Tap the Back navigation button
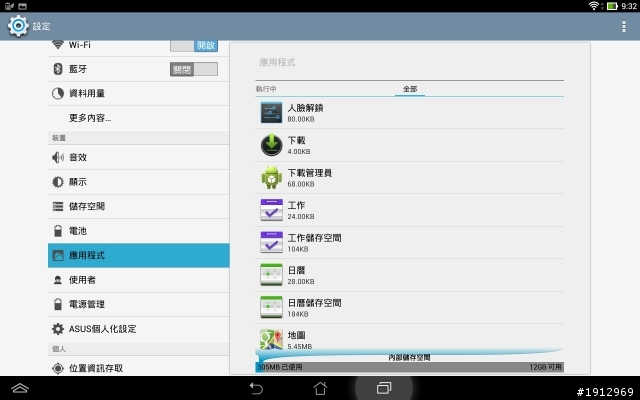Screen dimensions: 640x400 coord(256,388)
